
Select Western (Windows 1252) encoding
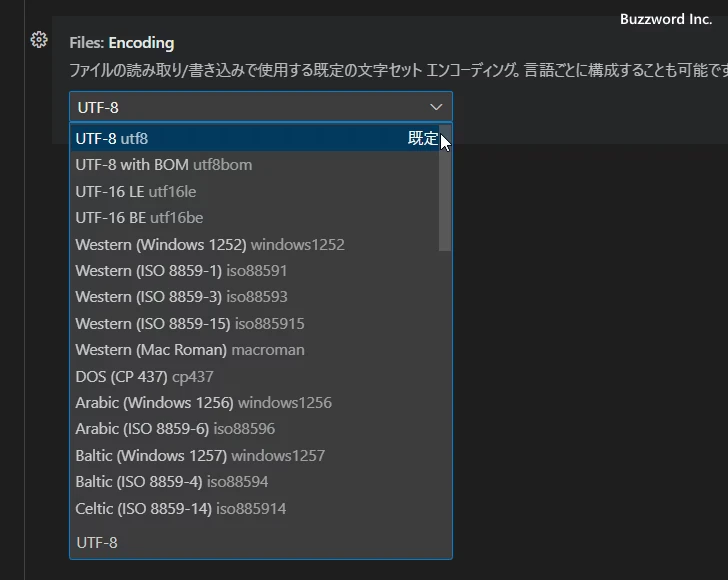210,244
